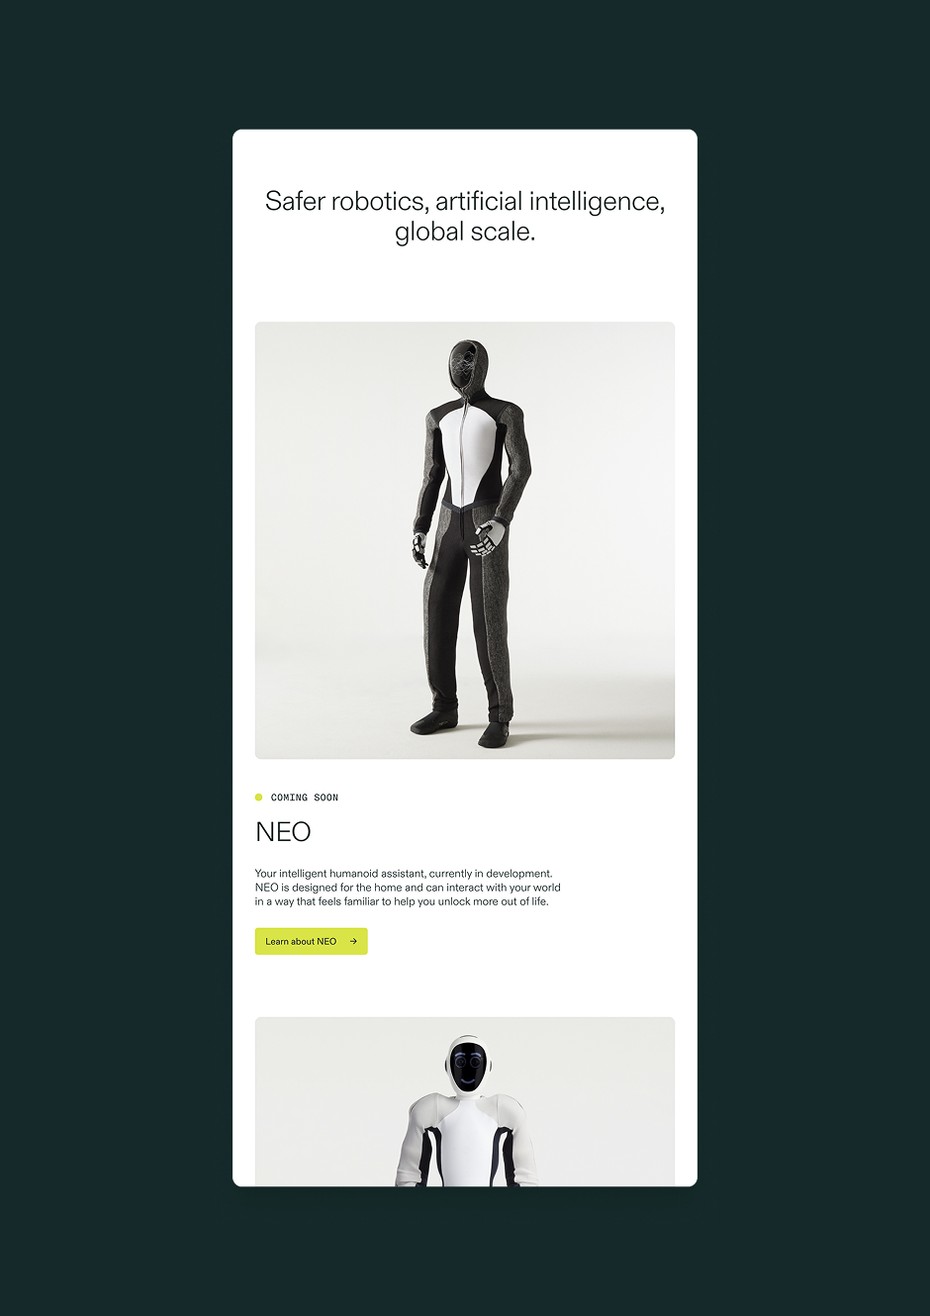Click the white robot's torso

coord(466,1140)
